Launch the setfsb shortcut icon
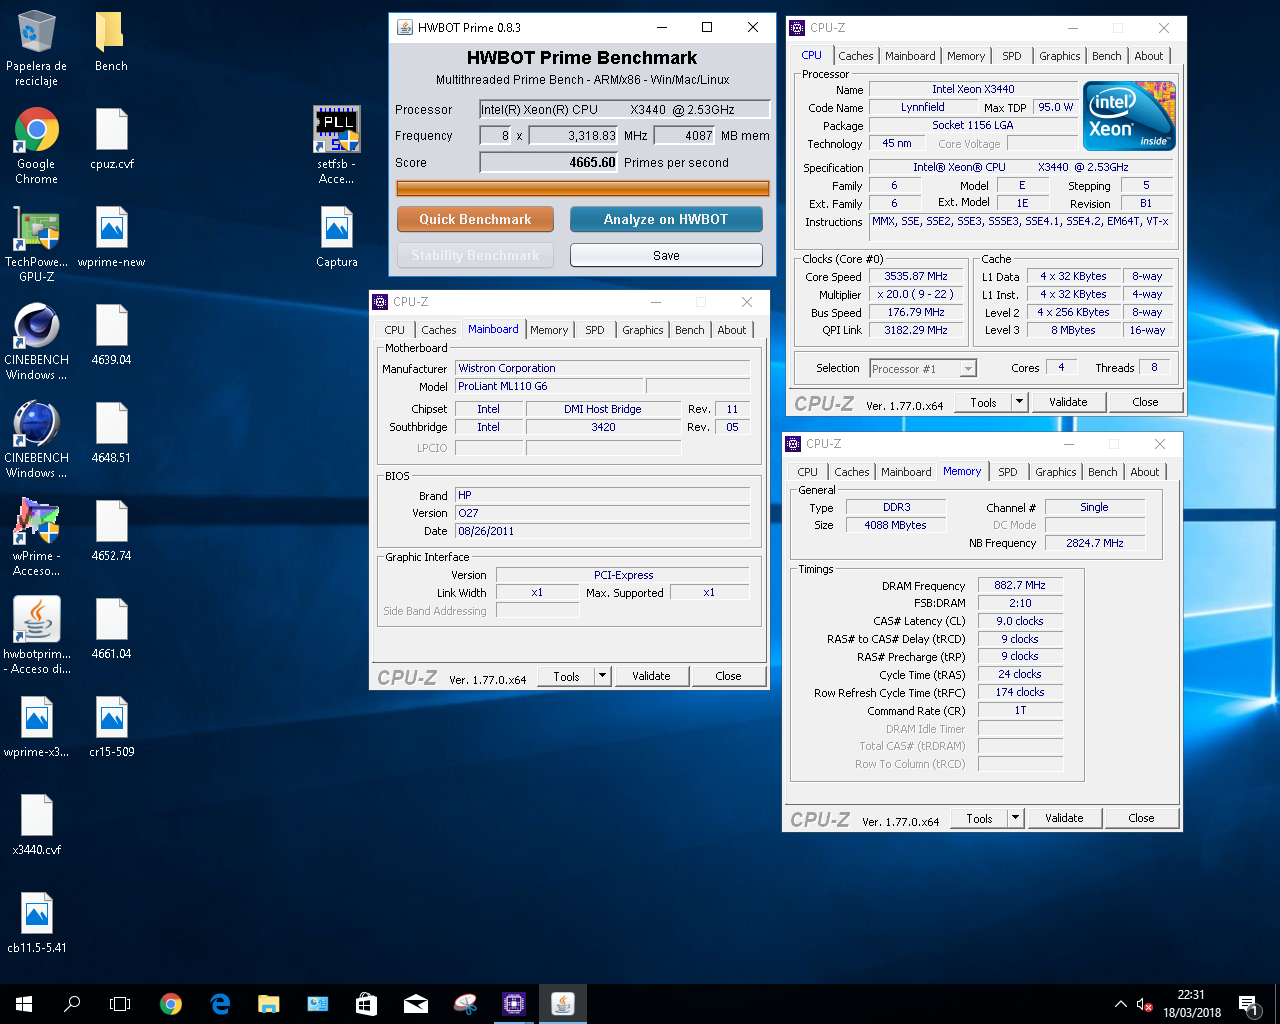 click(x=337, y=145)
